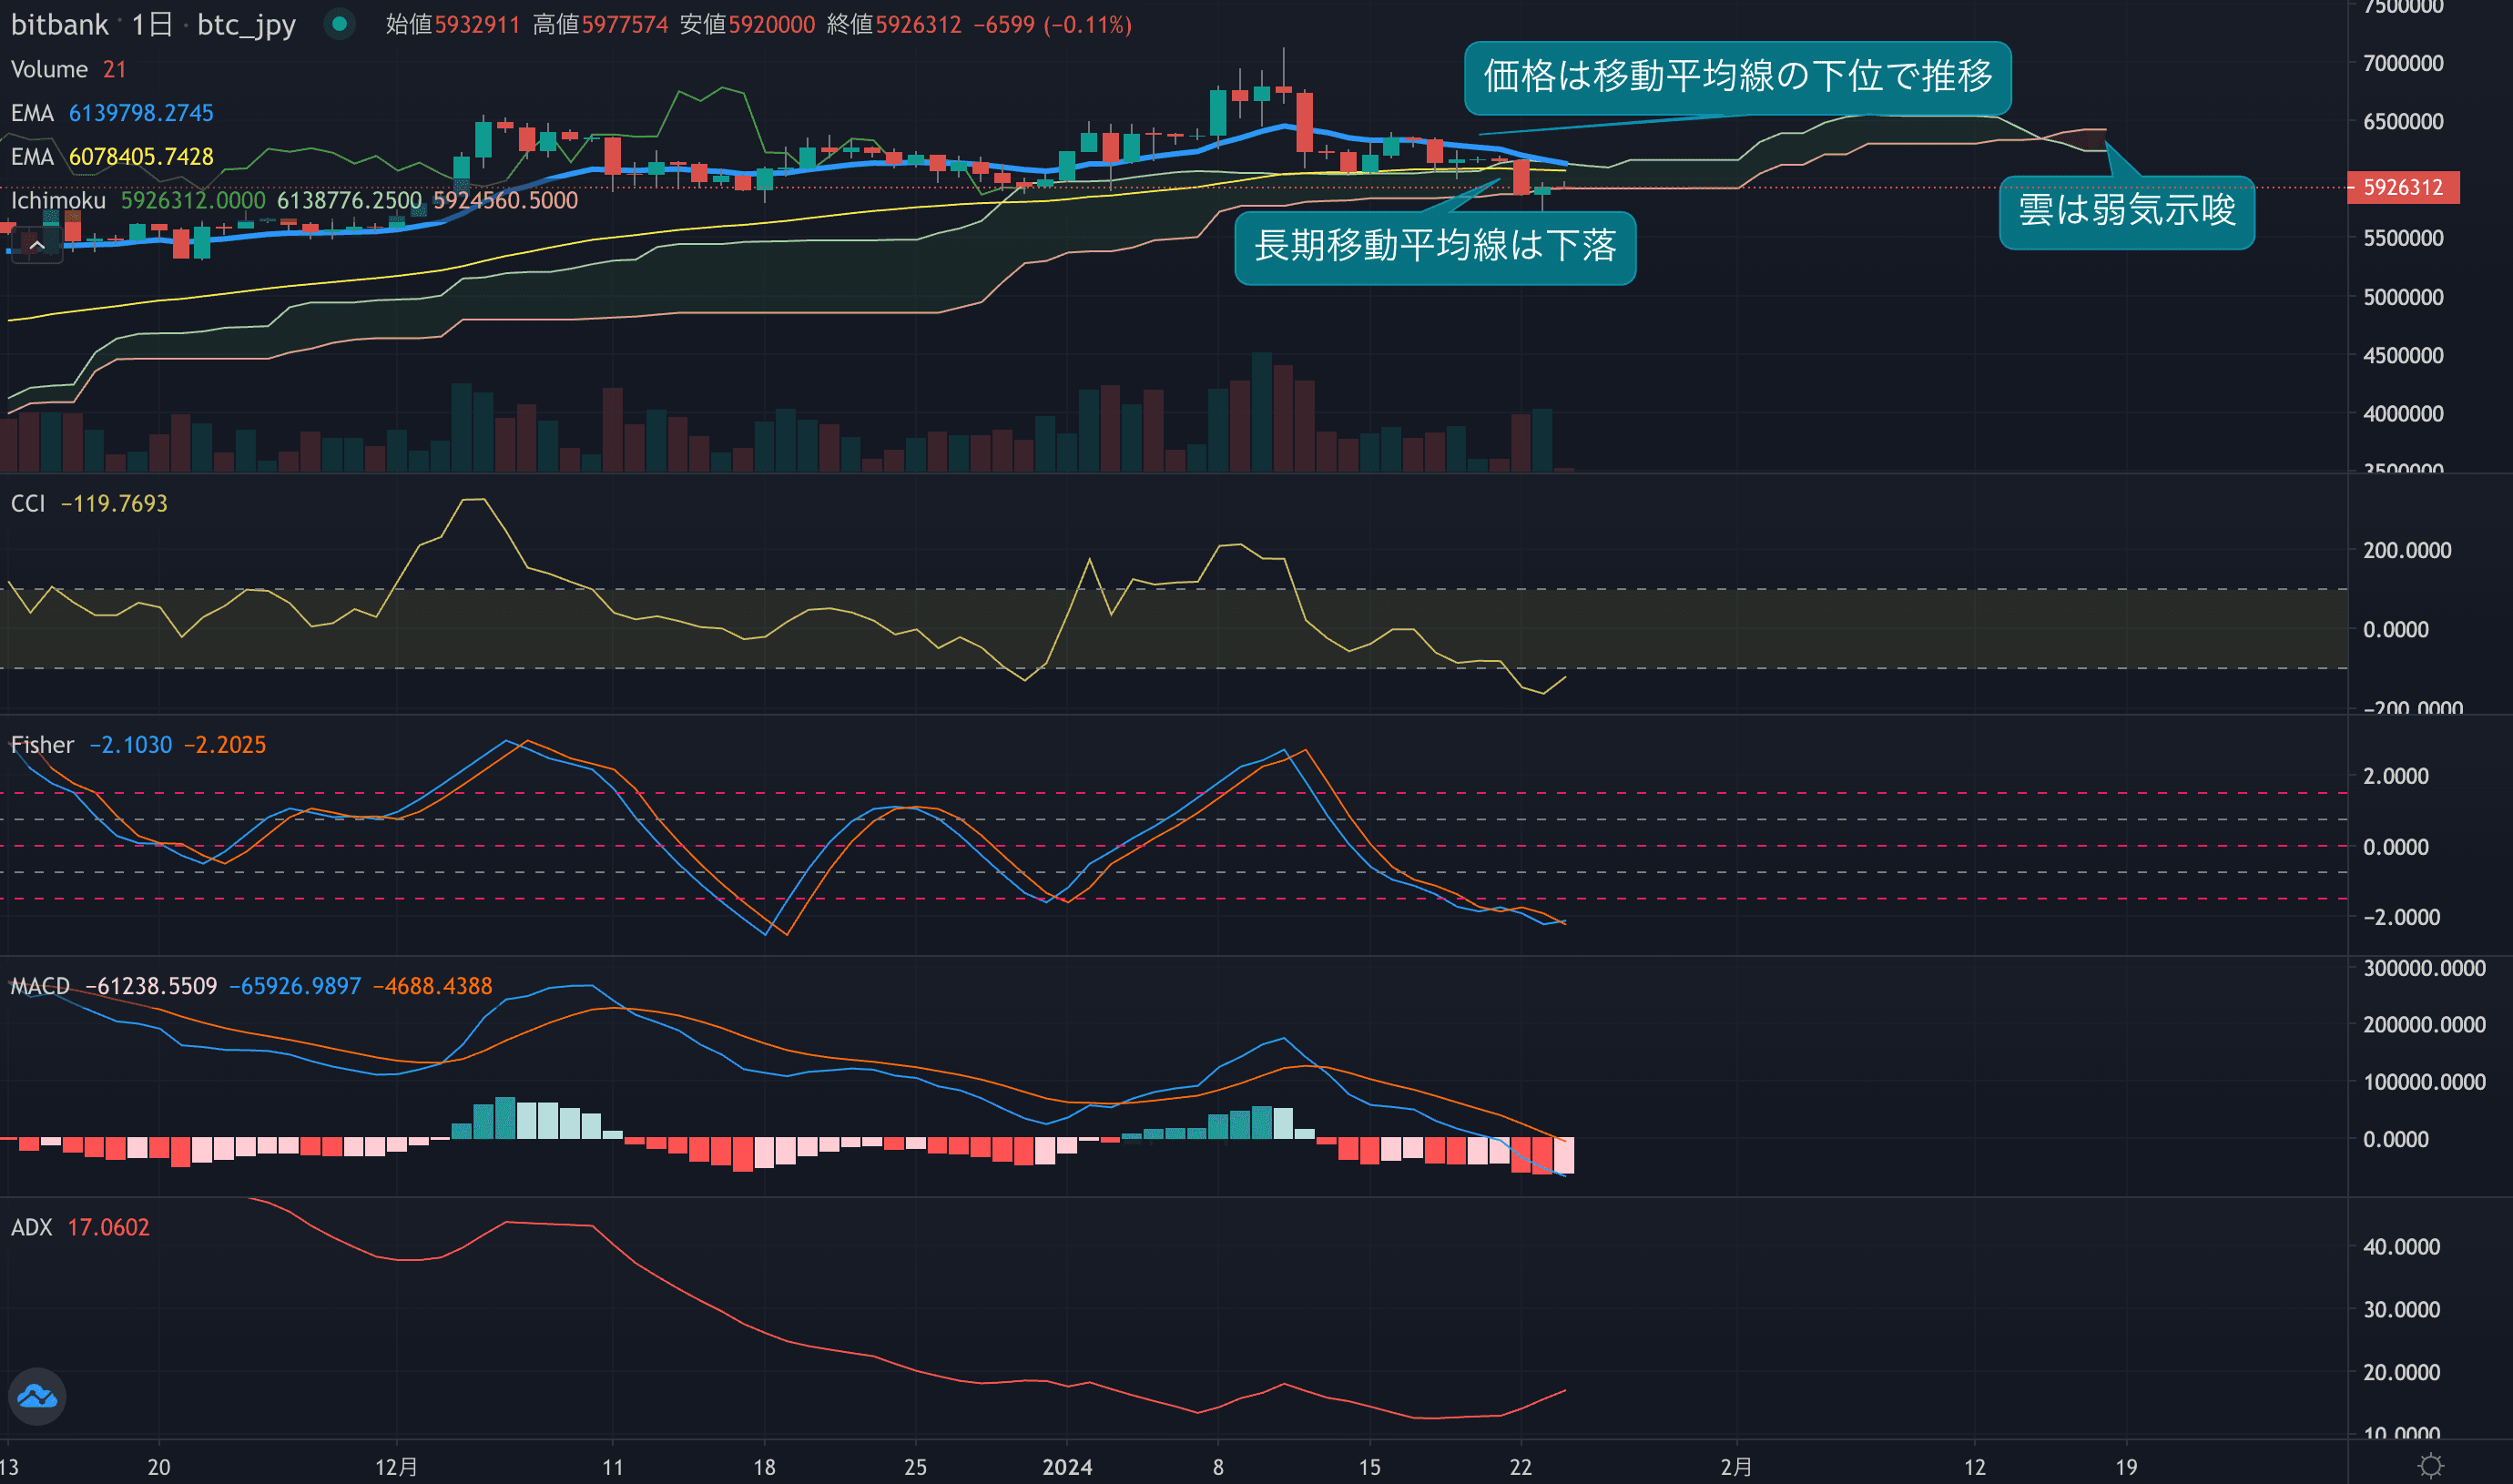The width and height of the screenshot is (2513, 1484).
Task: Click the btc_jpy symbol name
Action: (x=246, y=24)
